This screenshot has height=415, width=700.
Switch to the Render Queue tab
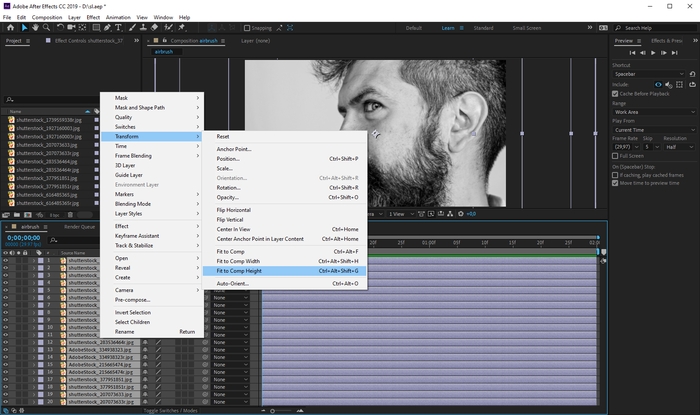tap(79, 227)
